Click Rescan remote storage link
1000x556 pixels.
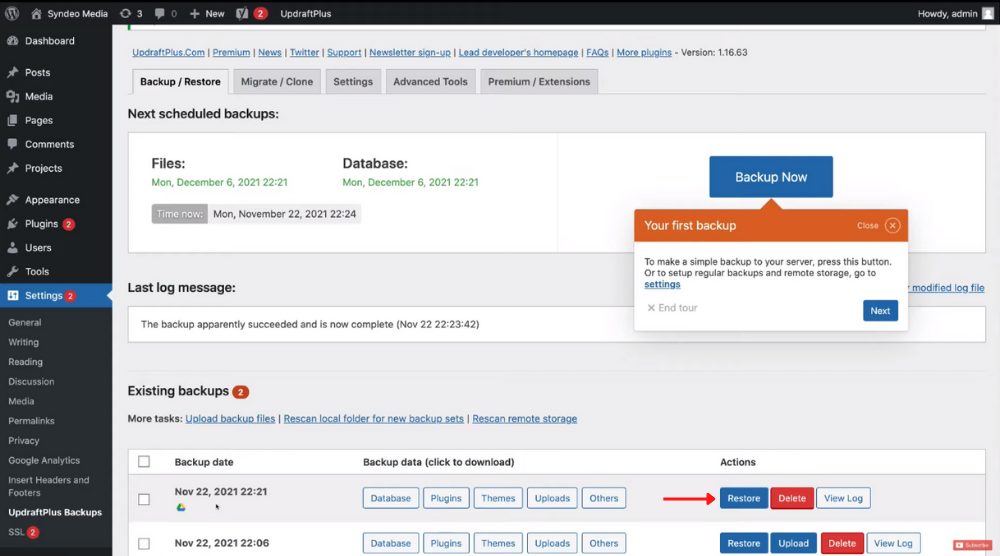(x=525, y=419)
